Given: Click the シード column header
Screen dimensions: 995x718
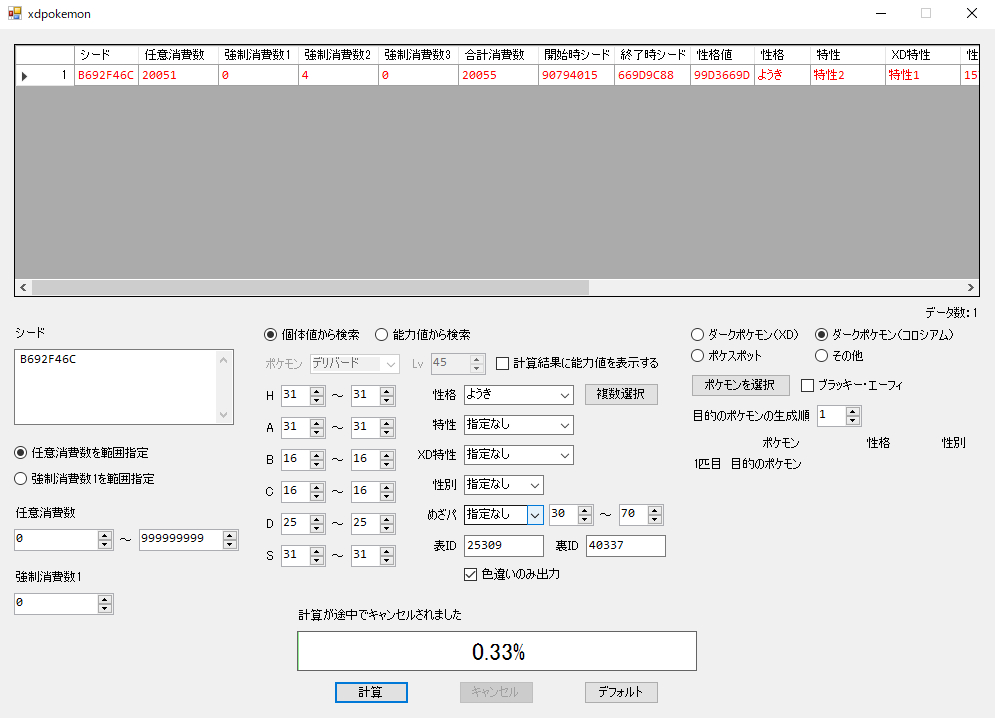Looking at the screenshot, I should click(x=106, y=55).
